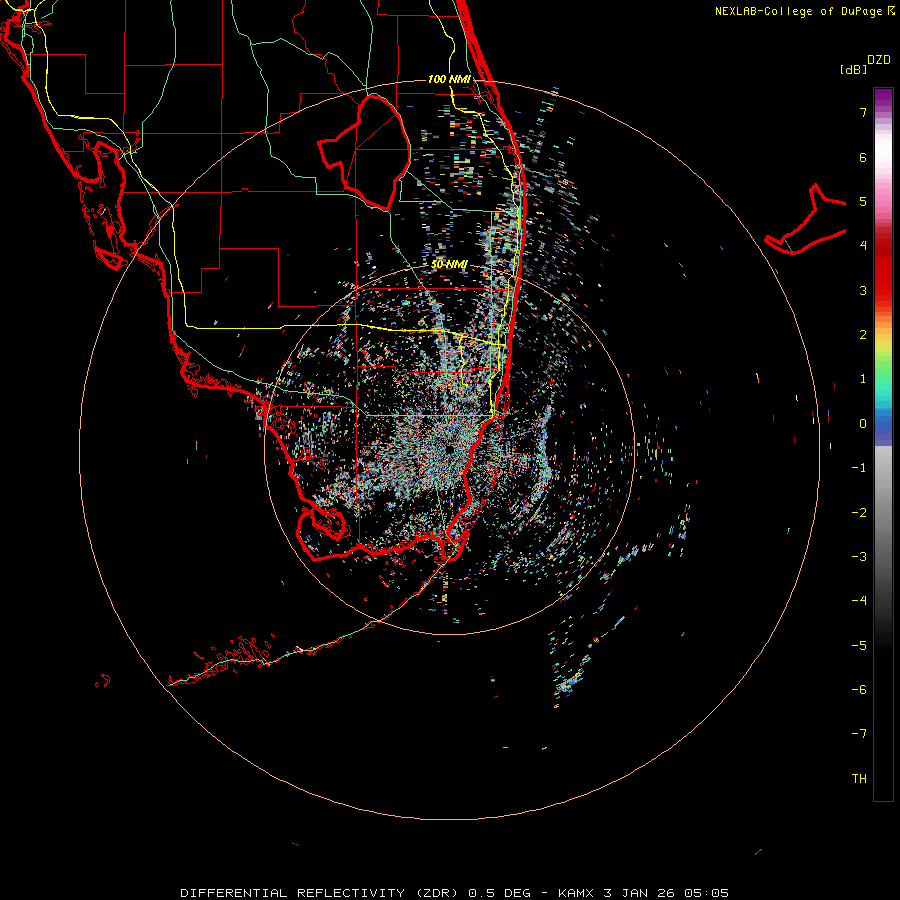Screen dimensions: 900x900
Task: Click the scale label -1
Action: (859, 468)
